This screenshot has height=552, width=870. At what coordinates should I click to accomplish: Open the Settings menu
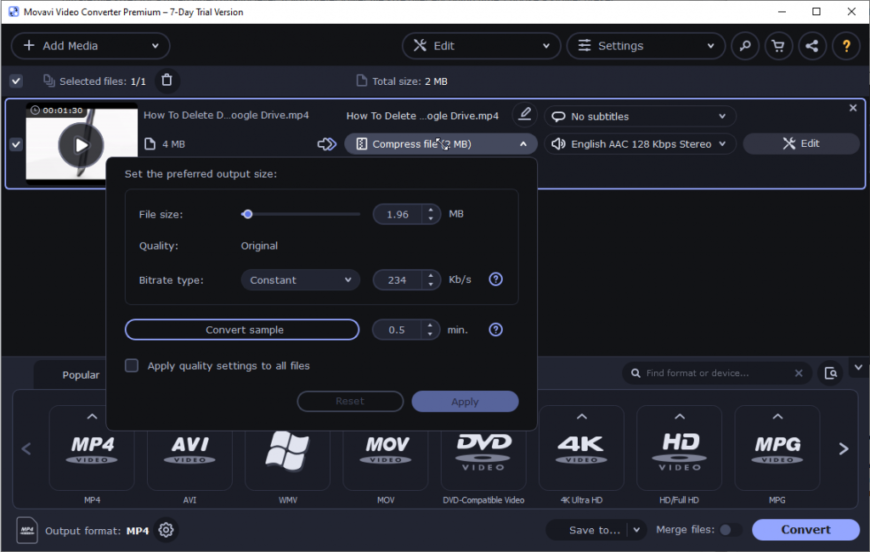pos(645,46)
